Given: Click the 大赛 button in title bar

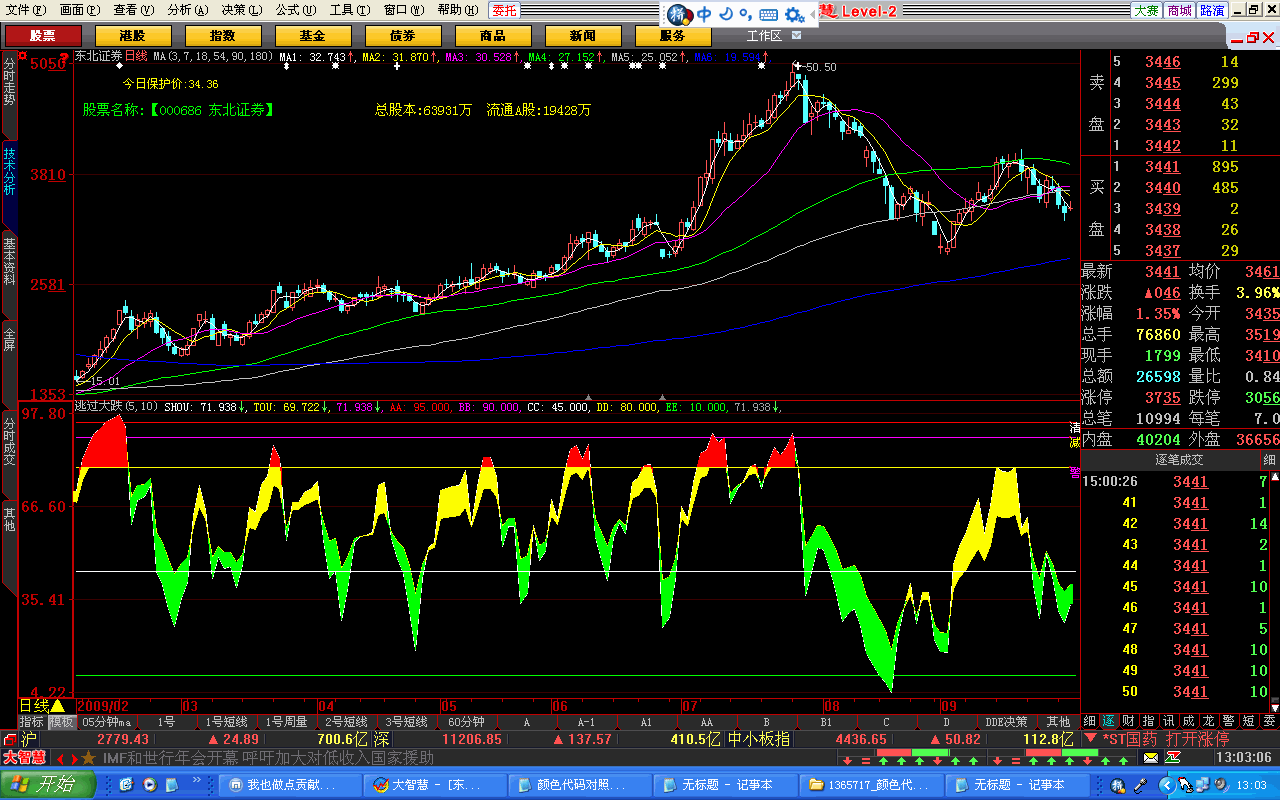Looking at the screenshot, I should coord(1146,10).
